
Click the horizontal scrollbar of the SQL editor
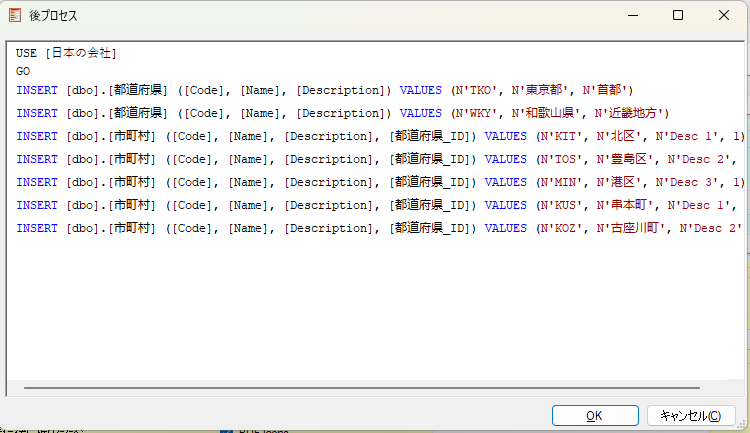(x=362, y=388)
